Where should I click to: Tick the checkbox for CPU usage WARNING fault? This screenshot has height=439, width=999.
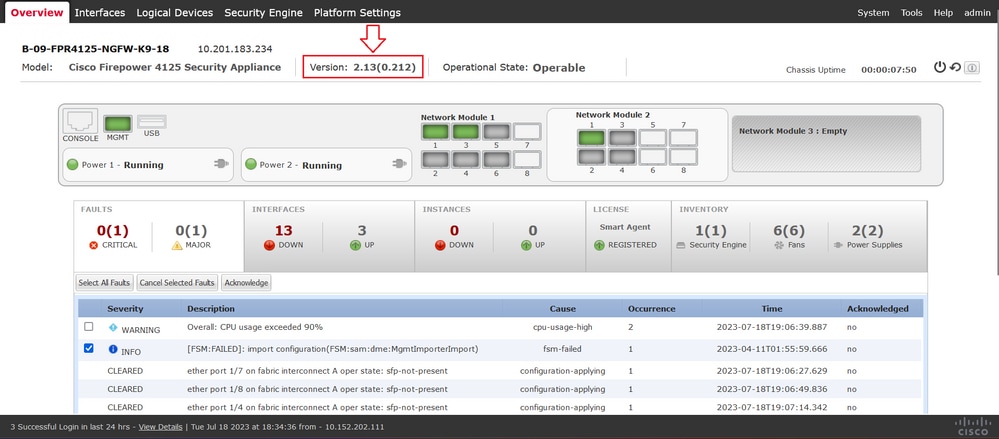[89, 326]
